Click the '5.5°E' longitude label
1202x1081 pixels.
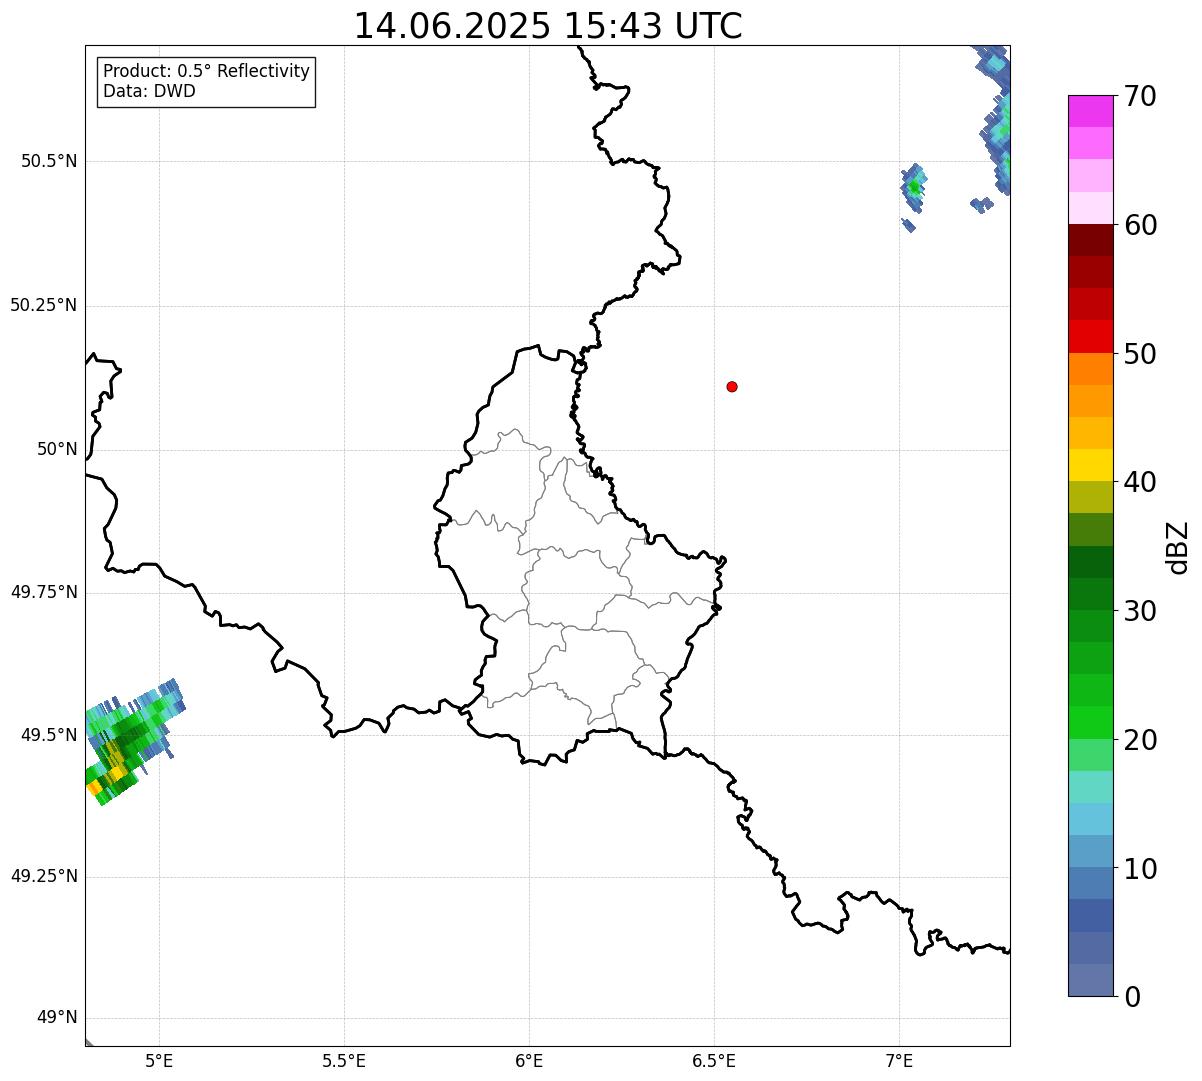click(345, 1060)
